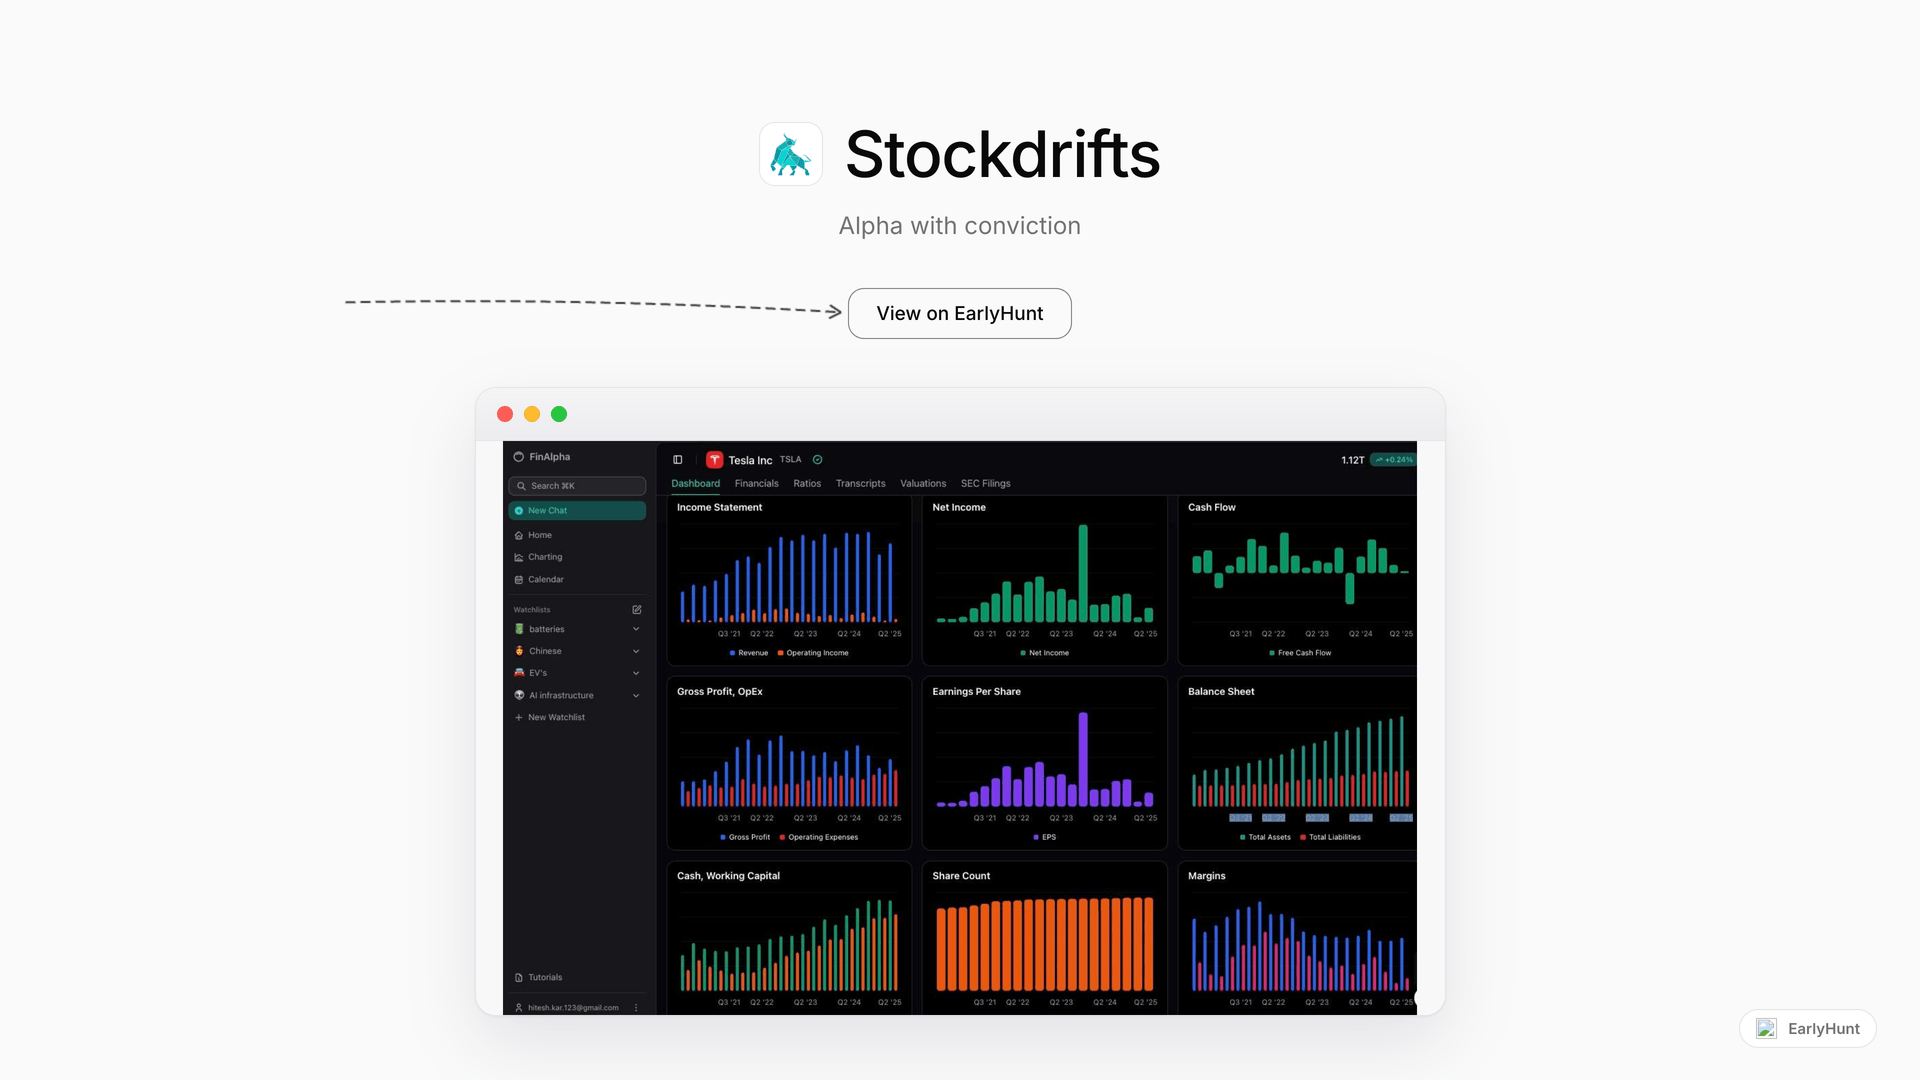The width and height of the screenshot is (1920, 1080).
Task: Toggle the Gross Profit legend entry
Action: [x=745, y=837]
